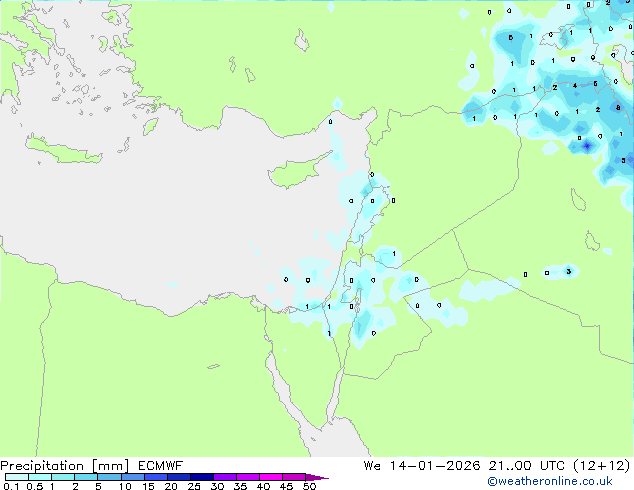
Task: Select the 10–15 mm legend swatch
Action: pyautogui.click(x=133, y=477)
